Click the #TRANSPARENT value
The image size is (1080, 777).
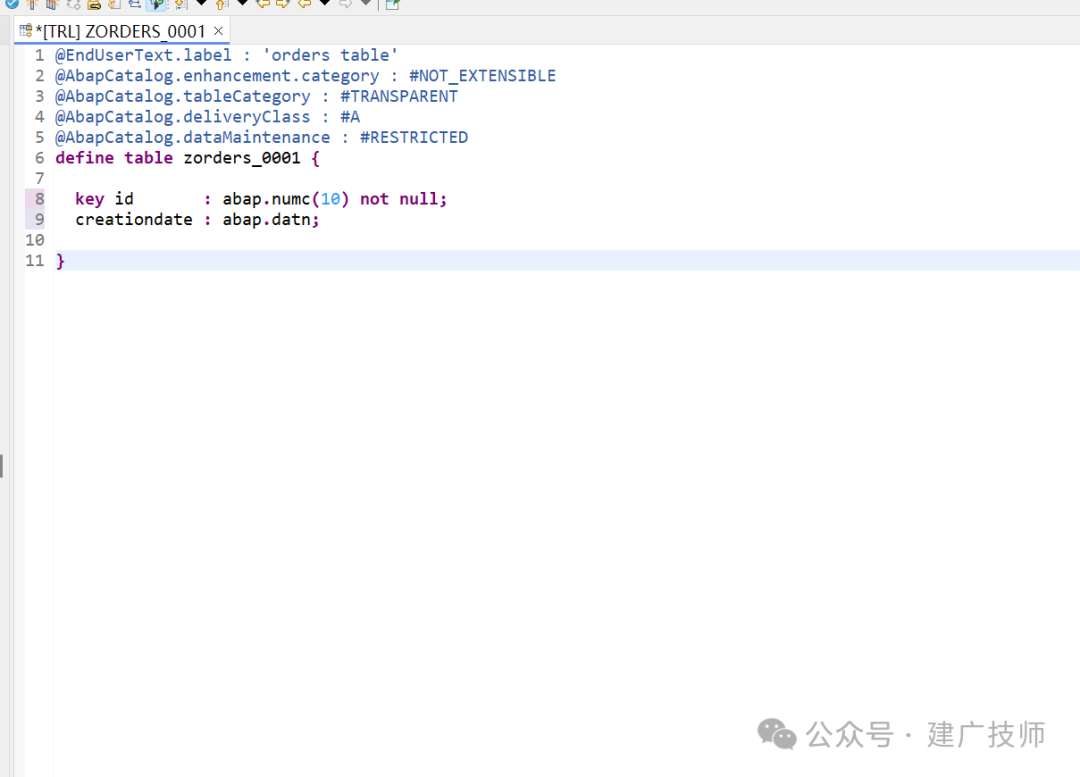399,96
